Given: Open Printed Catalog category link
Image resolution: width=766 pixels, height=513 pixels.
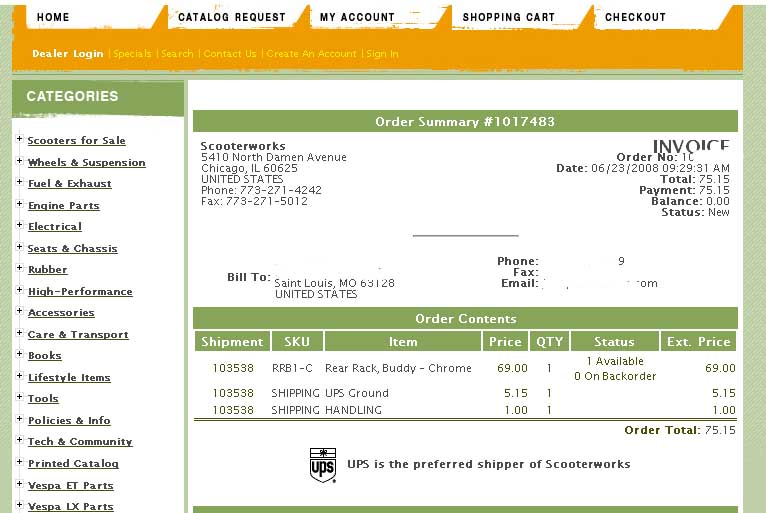Looking at the screenshot, I should [73, 464].
